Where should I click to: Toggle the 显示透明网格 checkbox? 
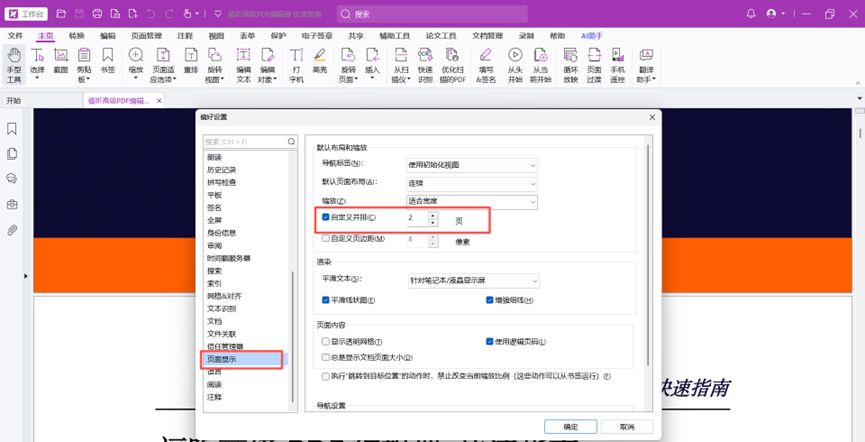click(x=326, y=342)
